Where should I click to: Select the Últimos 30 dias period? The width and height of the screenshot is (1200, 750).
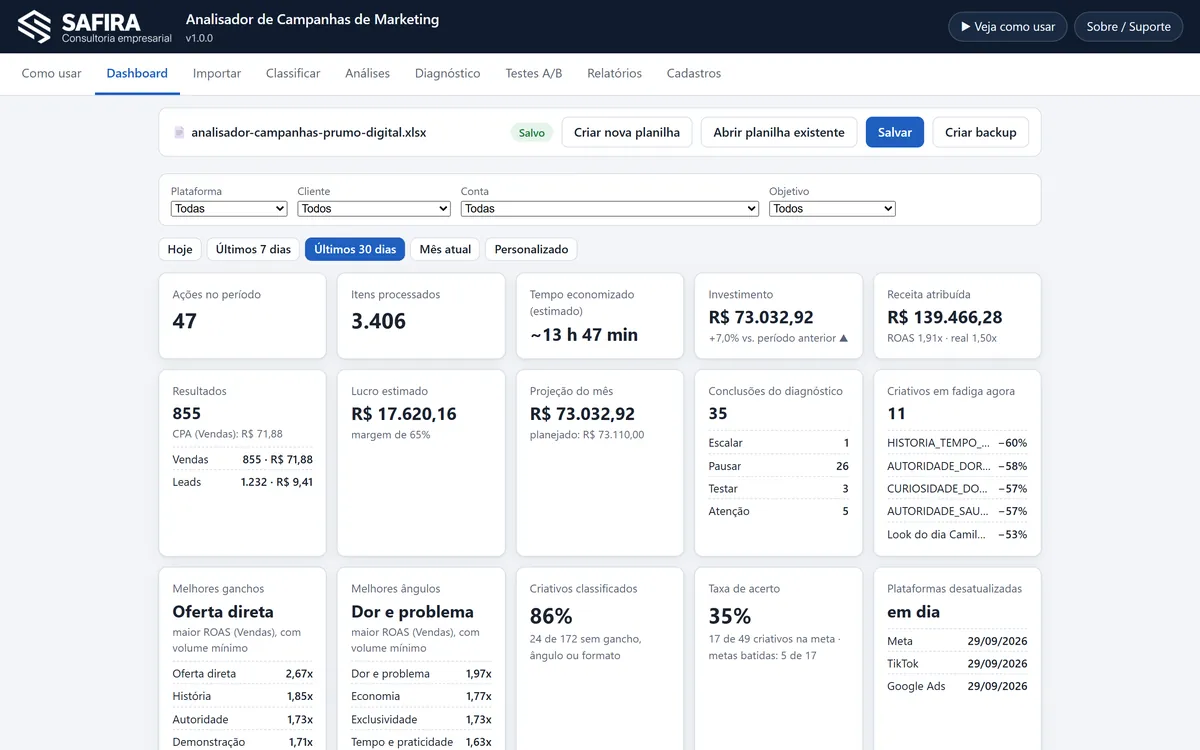tap(355, 249)
